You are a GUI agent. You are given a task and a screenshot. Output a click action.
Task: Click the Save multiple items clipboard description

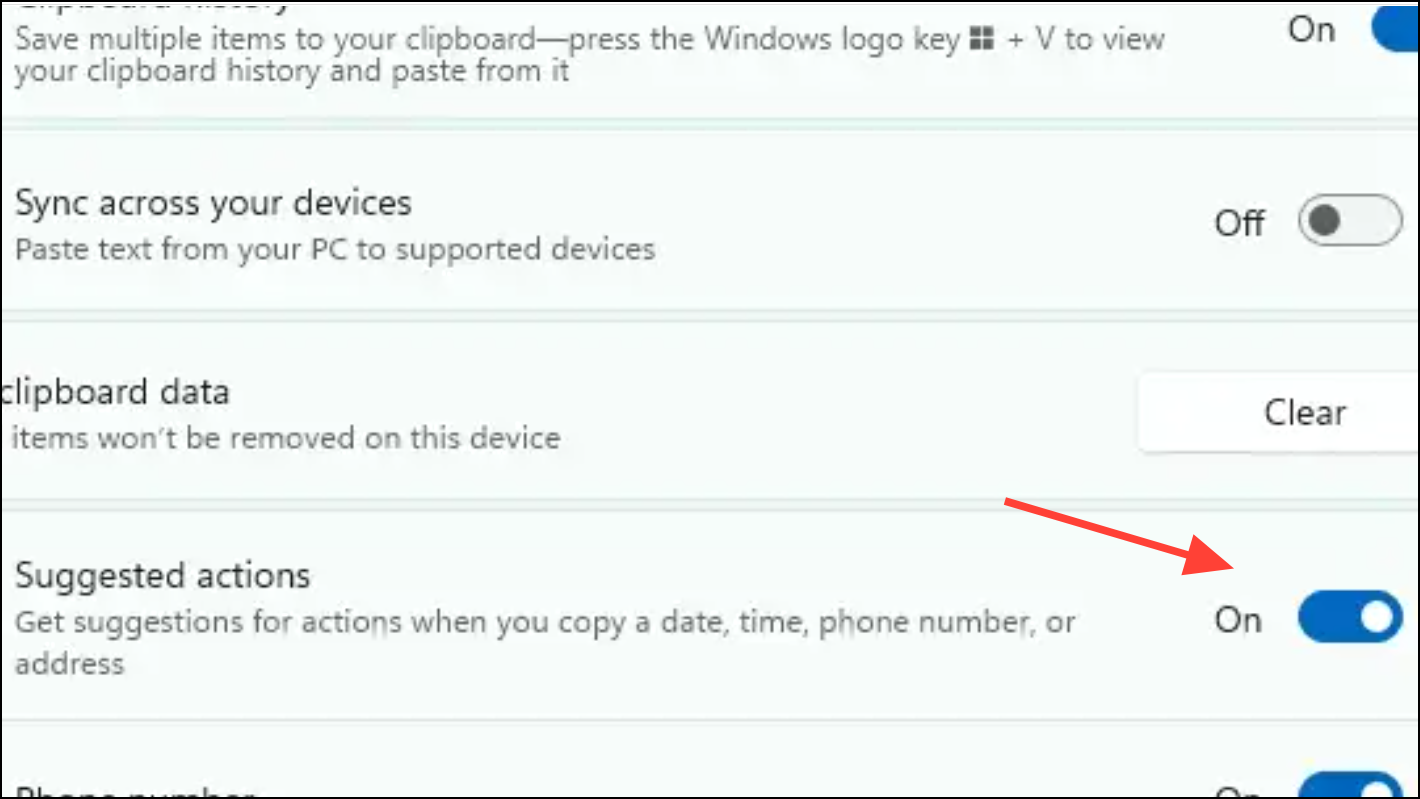tap(590, 55)
